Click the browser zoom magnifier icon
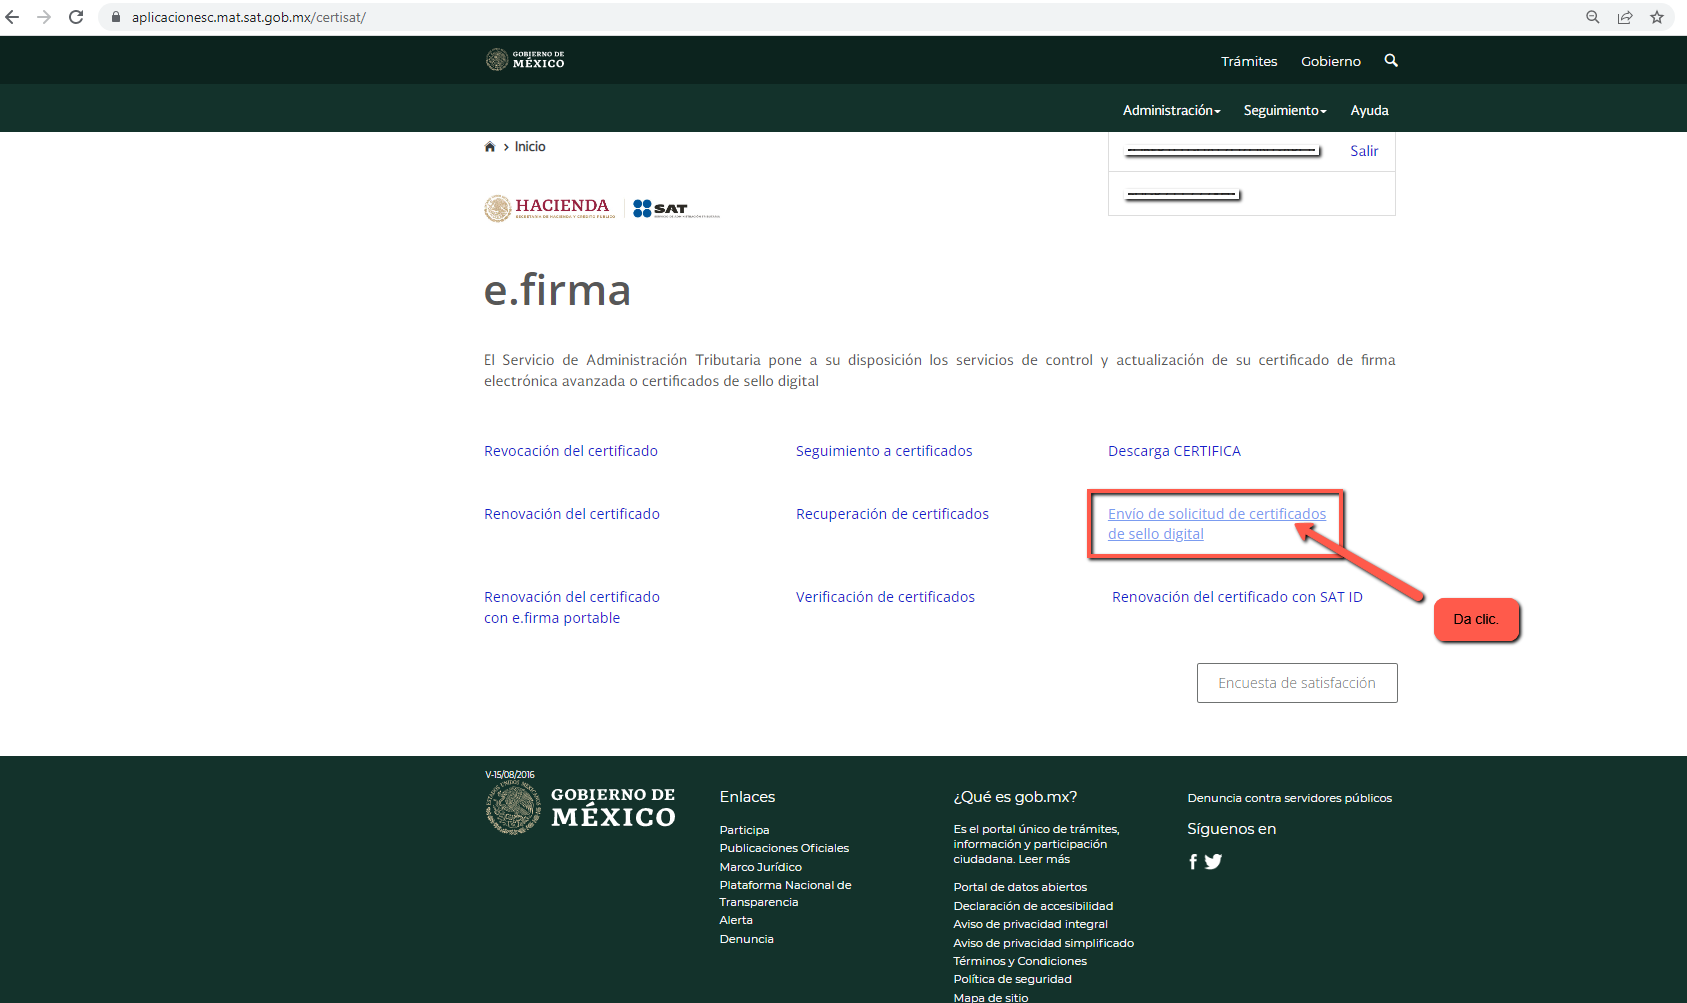This screenshot has width=1687, height=1003. (1593, 17)
